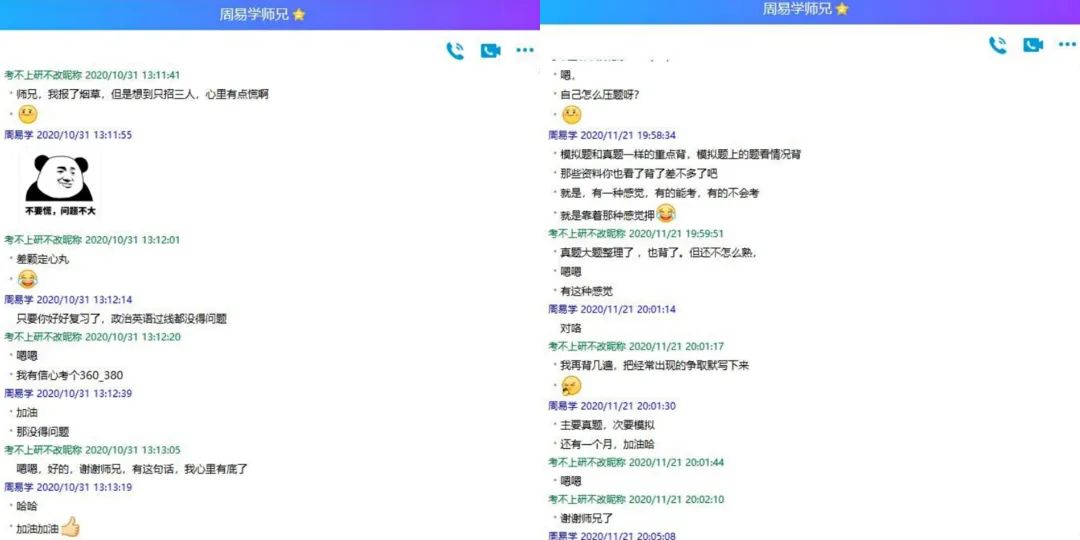Image resolution: width=1080 pixels, height=540 pixels.
Task: Open the three-dot more menu in left chat
Action: pyautogui.click(x=525, y=51)
